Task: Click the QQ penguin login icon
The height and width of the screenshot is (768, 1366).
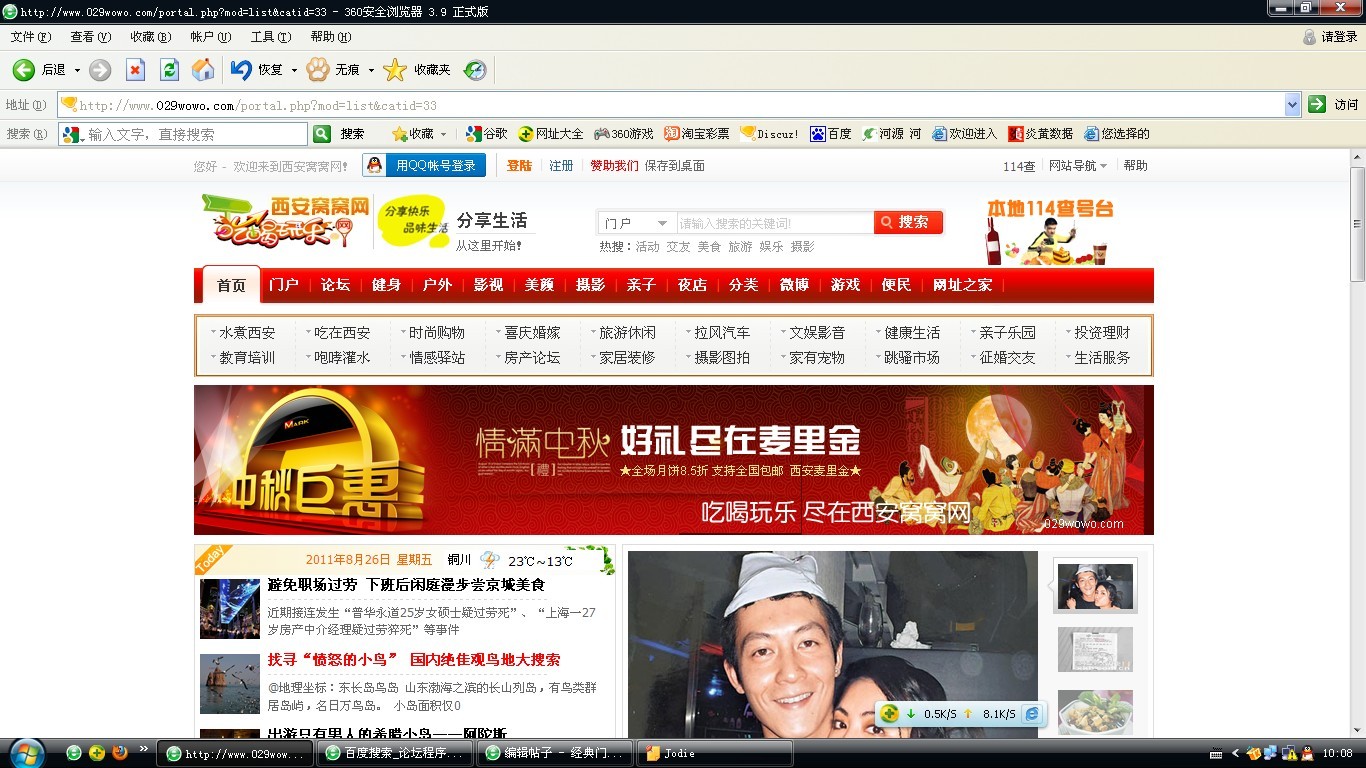Action: pyautogui.click(x=374, y=165)
